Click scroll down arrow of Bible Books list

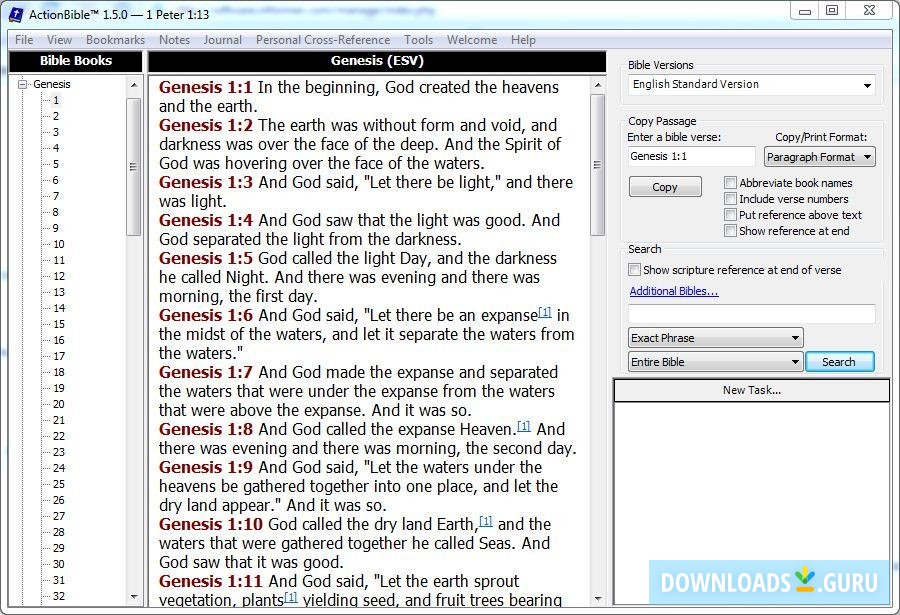(x=134, y=597)
